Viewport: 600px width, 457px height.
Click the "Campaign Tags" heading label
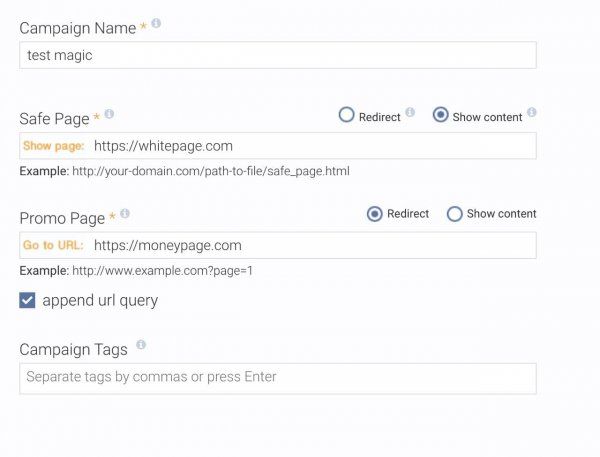[x=73, y=349]
